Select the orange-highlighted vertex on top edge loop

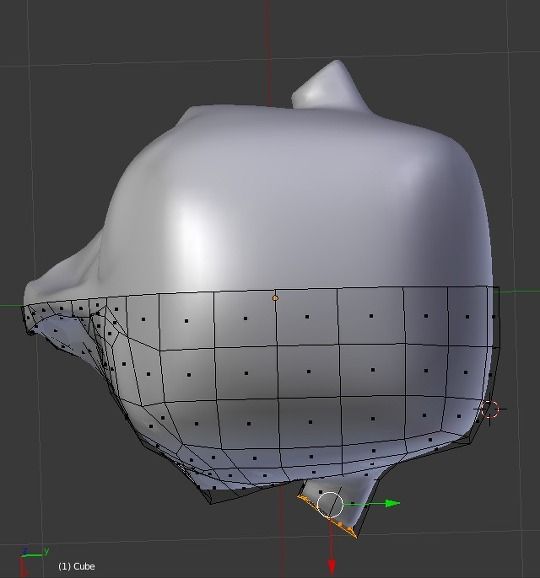(x=275, y=298)
